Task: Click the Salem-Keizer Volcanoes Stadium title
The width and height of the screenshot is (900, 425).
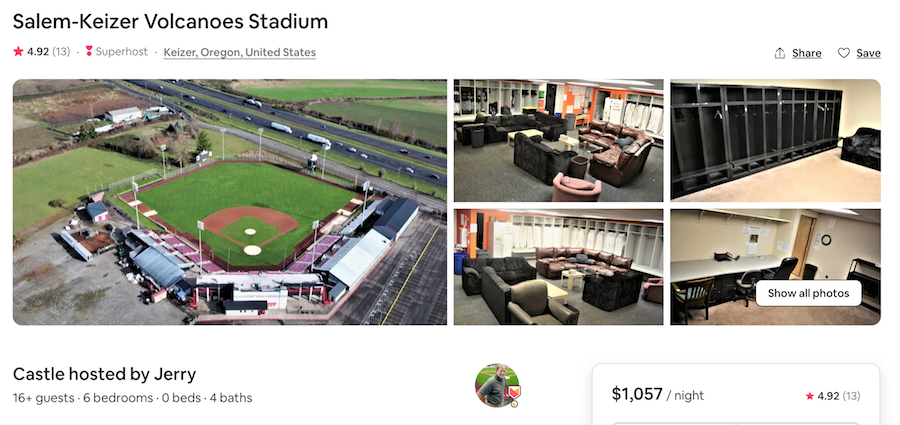Action: point(170,21)
